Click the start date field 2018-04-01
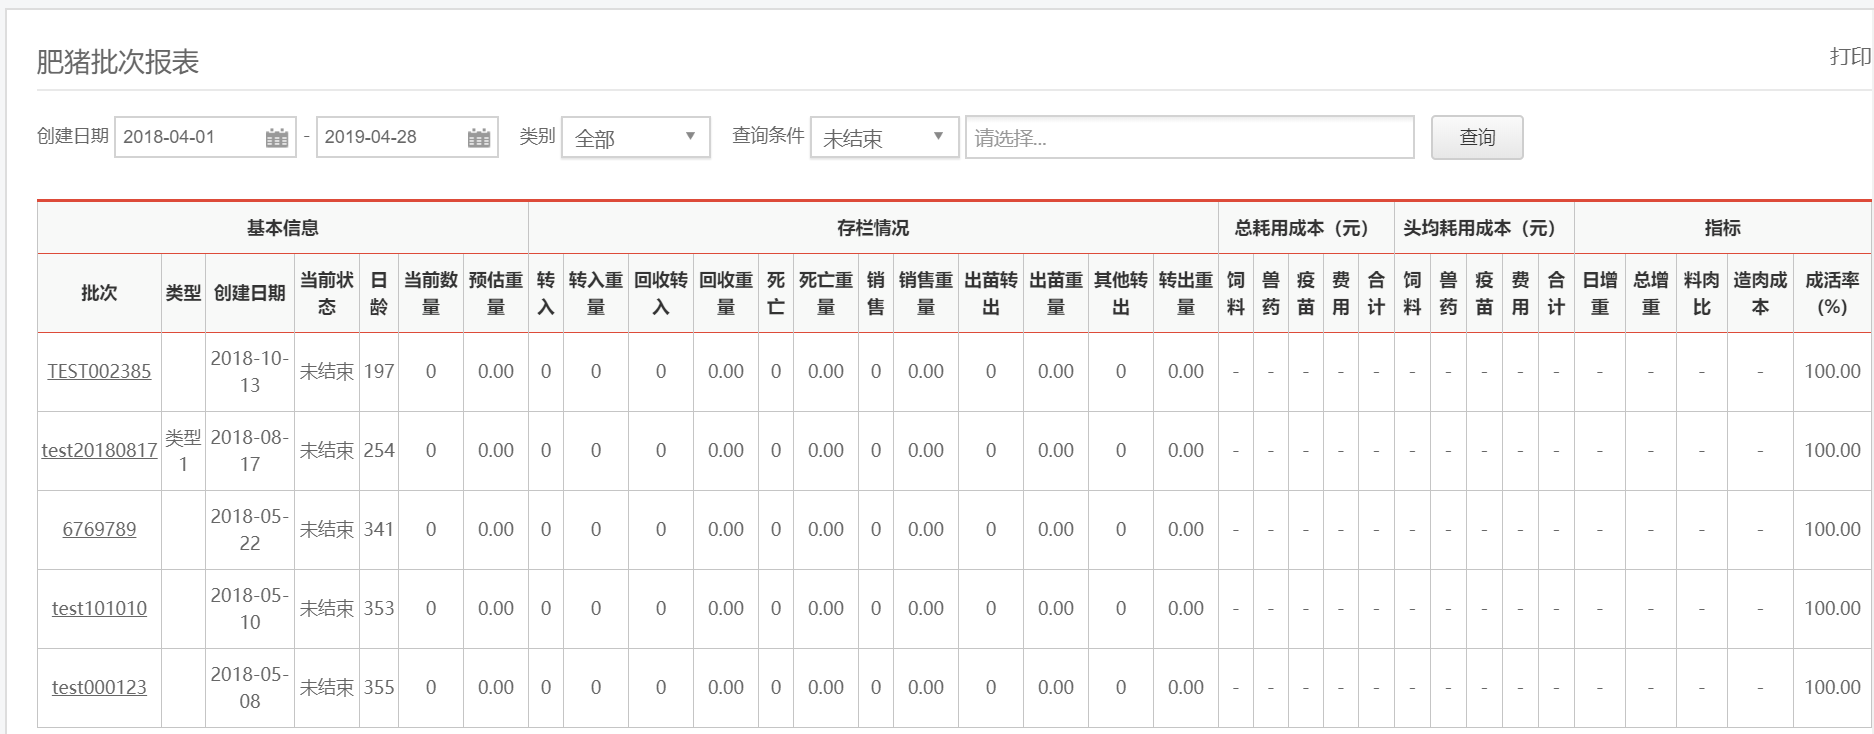Screen dimensions: 1874x734 190,138
